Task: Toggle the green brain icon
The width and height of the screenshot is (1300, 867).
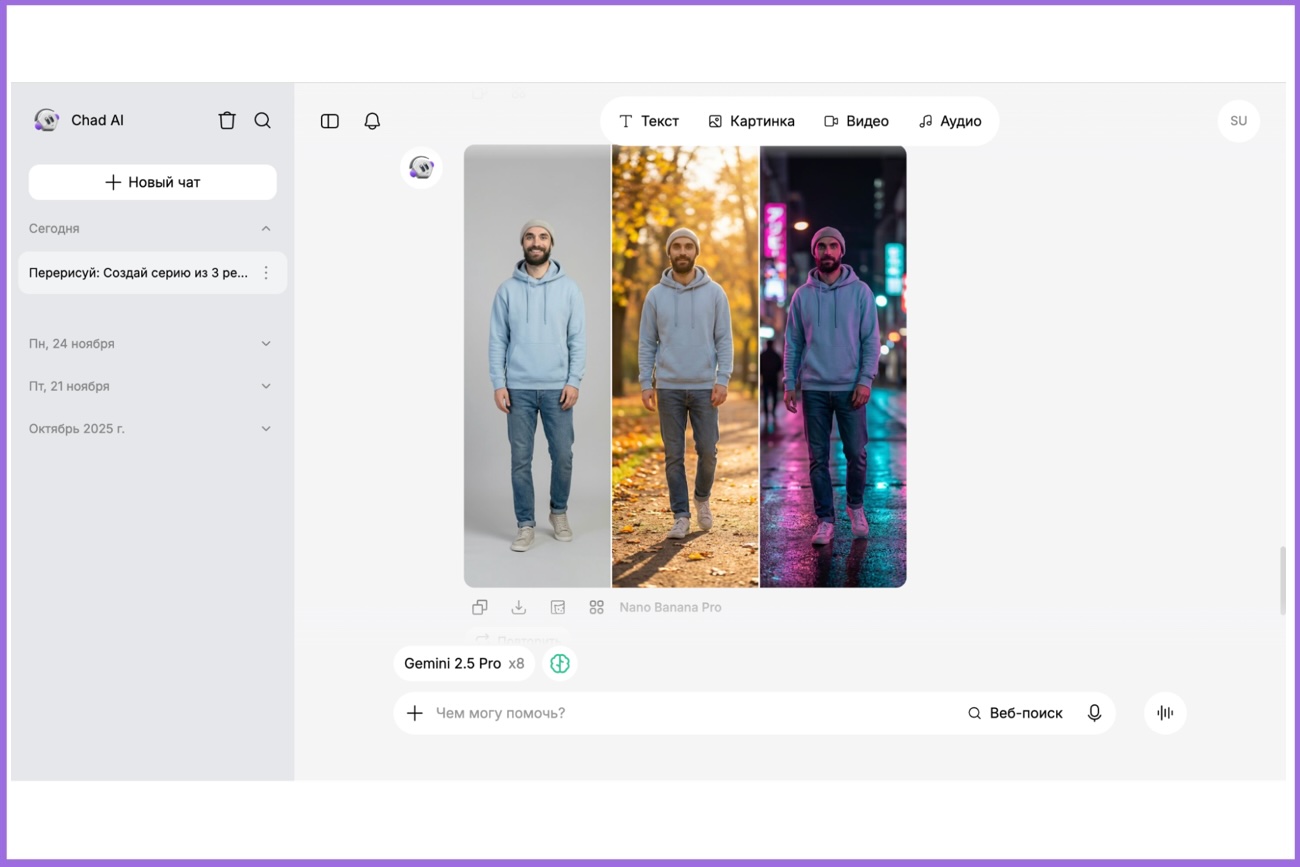Action: click(x=560, y=663)
